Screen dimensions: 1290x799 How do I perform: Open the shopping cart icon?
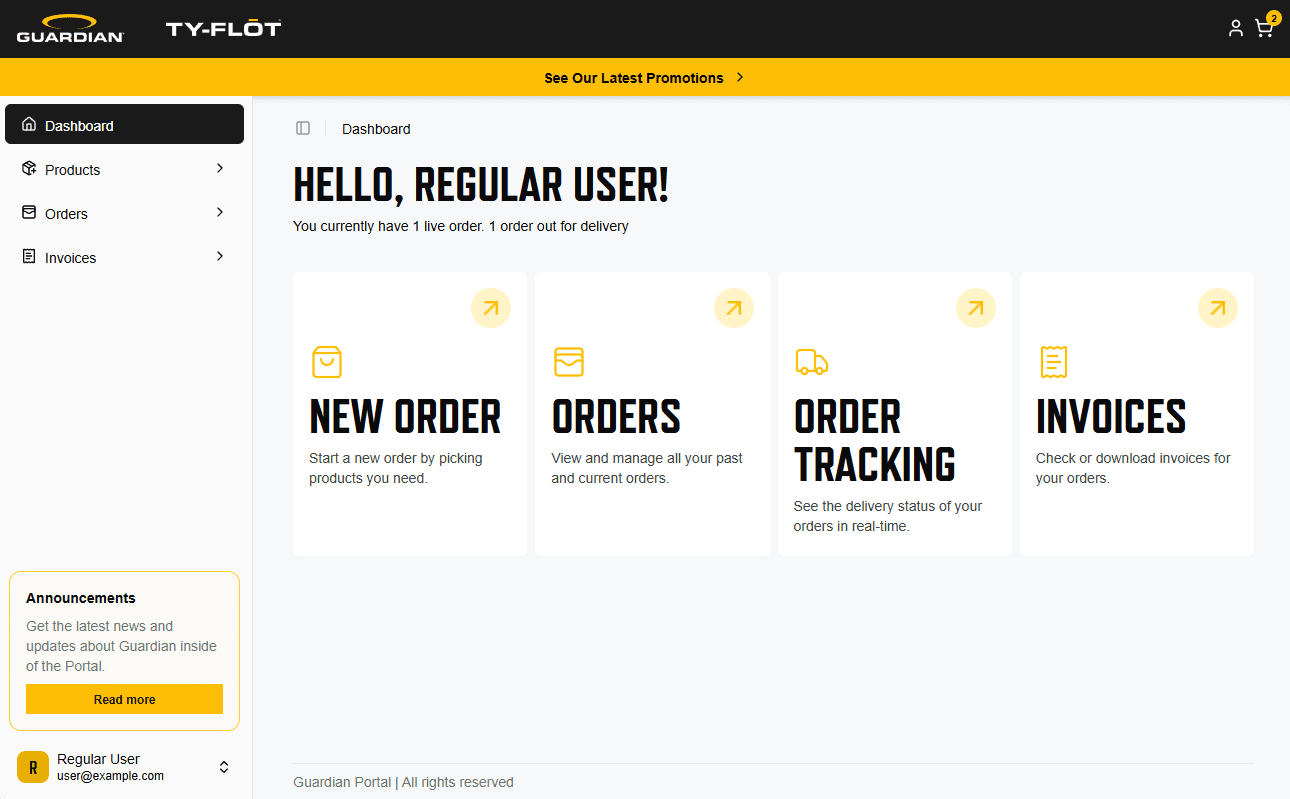click(x=1263, y=28)
